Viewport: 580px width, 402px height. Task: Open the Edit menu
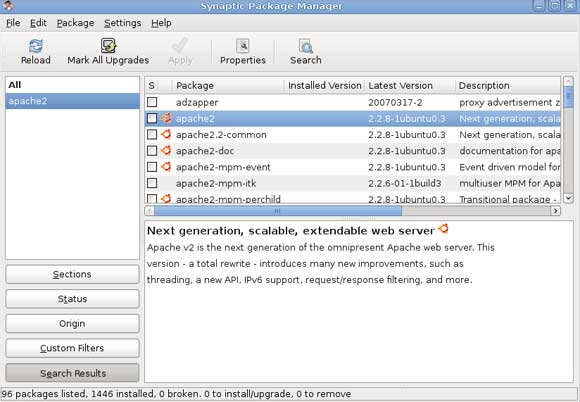pyautogui.click(x=38, y=23)
